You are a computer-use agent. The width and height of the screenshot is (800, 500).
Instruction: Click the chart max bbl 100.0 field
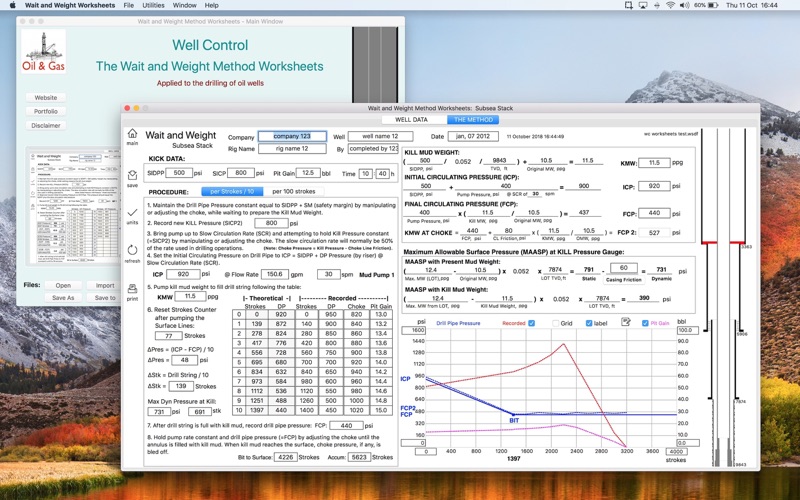pyautogui.click(x=688, y=330)
